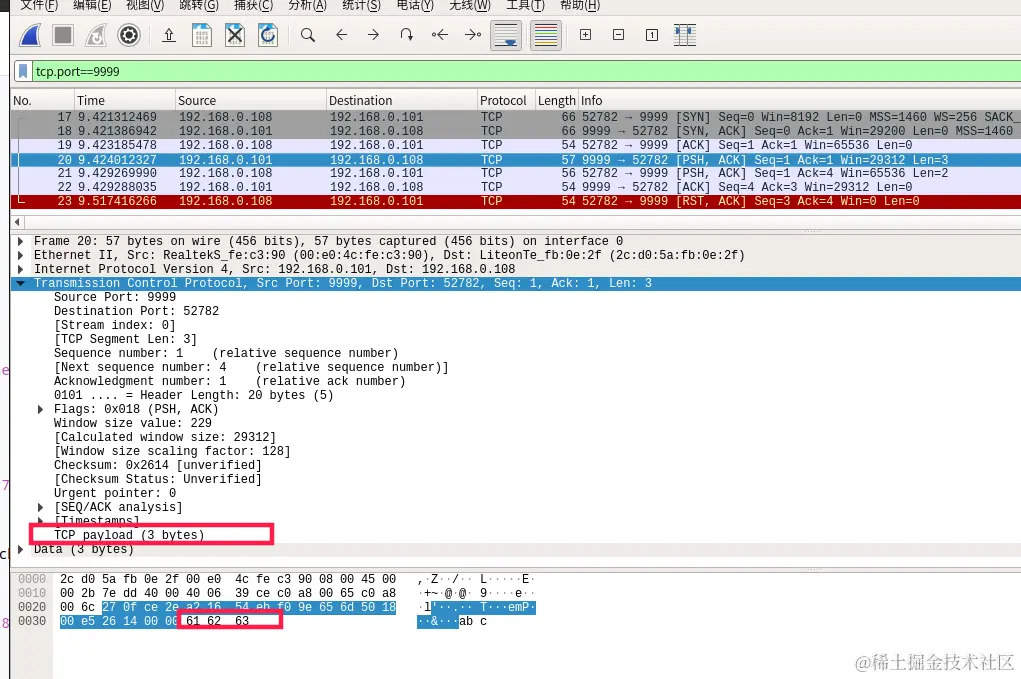Sort by the Destination column header
Viewport: 1021px width, 679px height.
[x=401, y=100]
